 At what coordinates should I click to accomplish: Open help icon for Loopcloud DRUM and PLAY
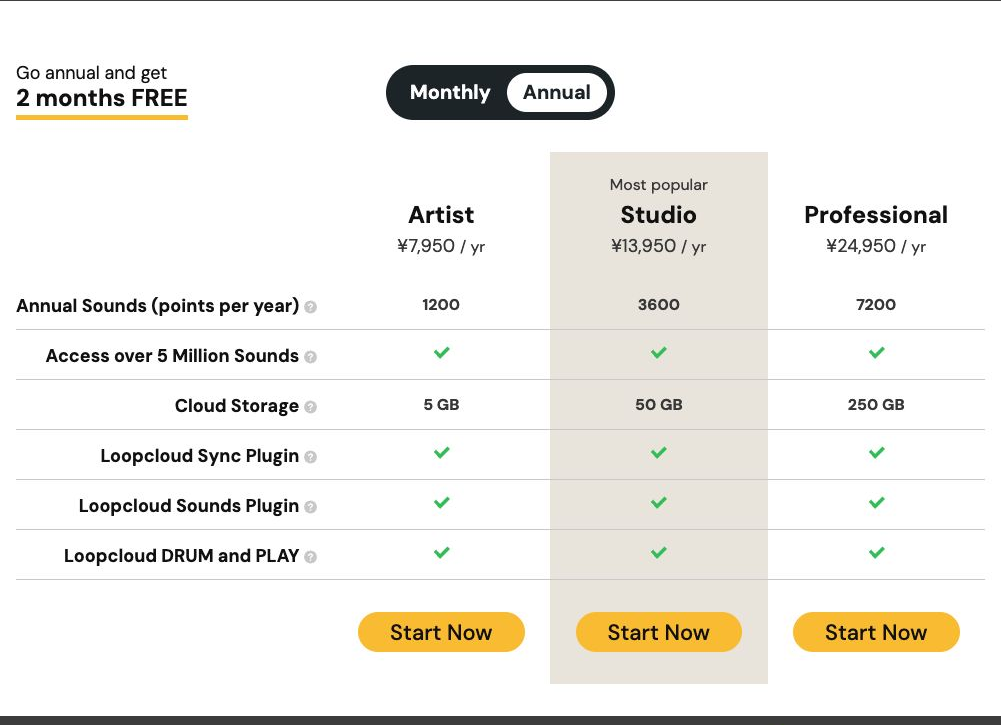click(x=310, y=557)
